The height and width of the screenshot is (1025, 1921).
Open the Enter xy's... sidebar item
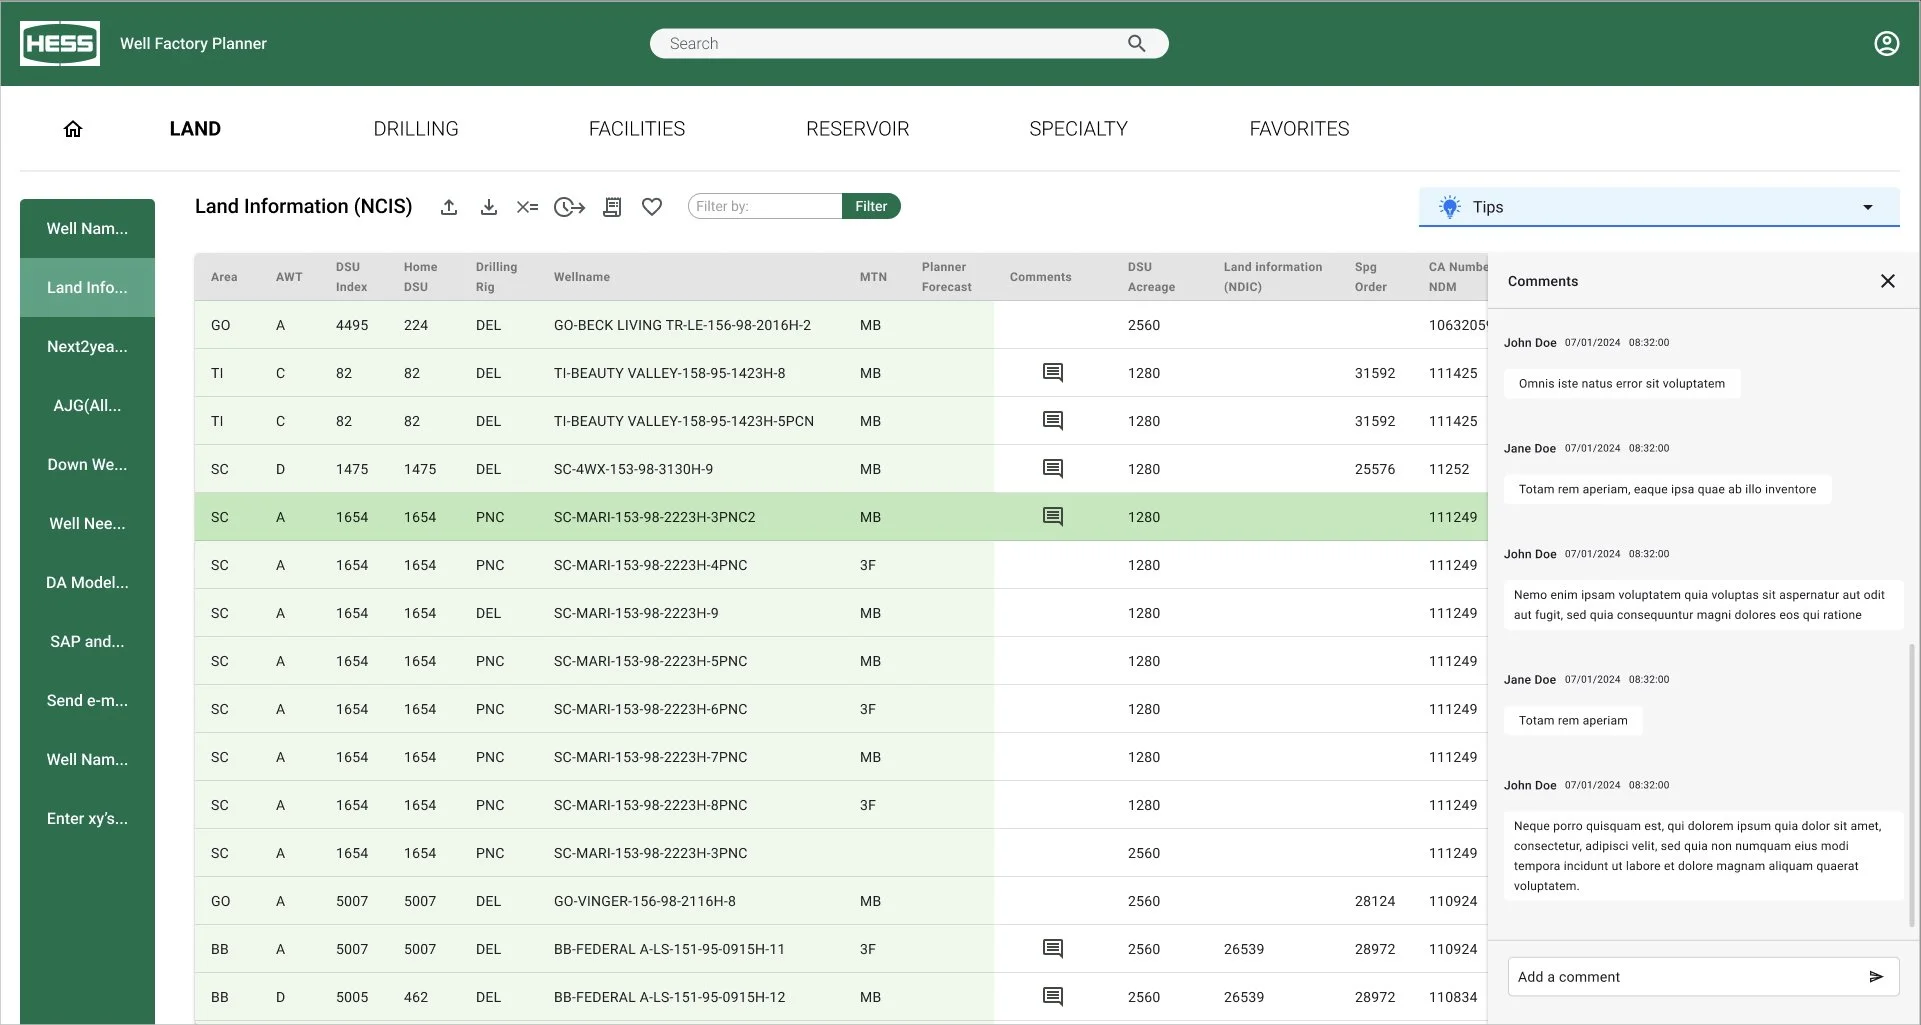(87, 819)
